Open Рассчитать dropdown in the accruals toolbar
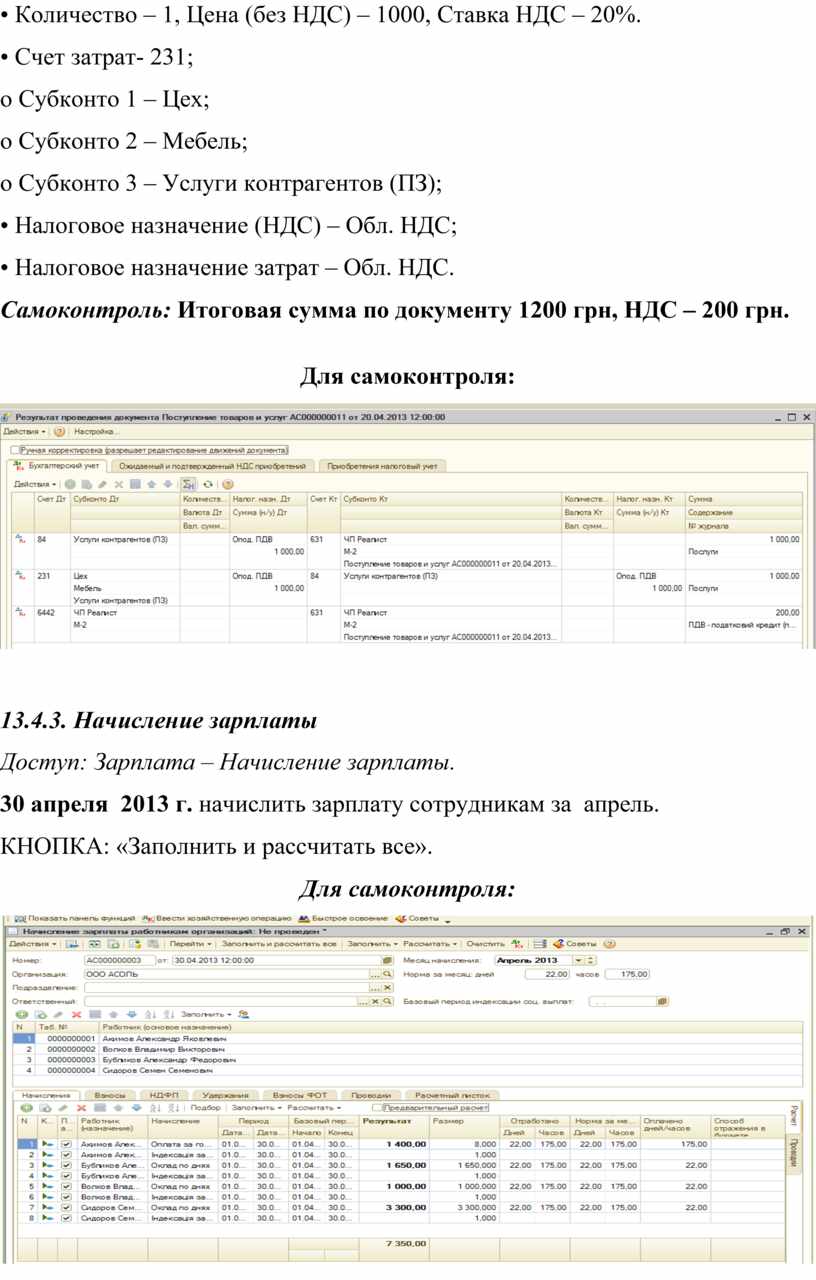 click(315, 1108)
